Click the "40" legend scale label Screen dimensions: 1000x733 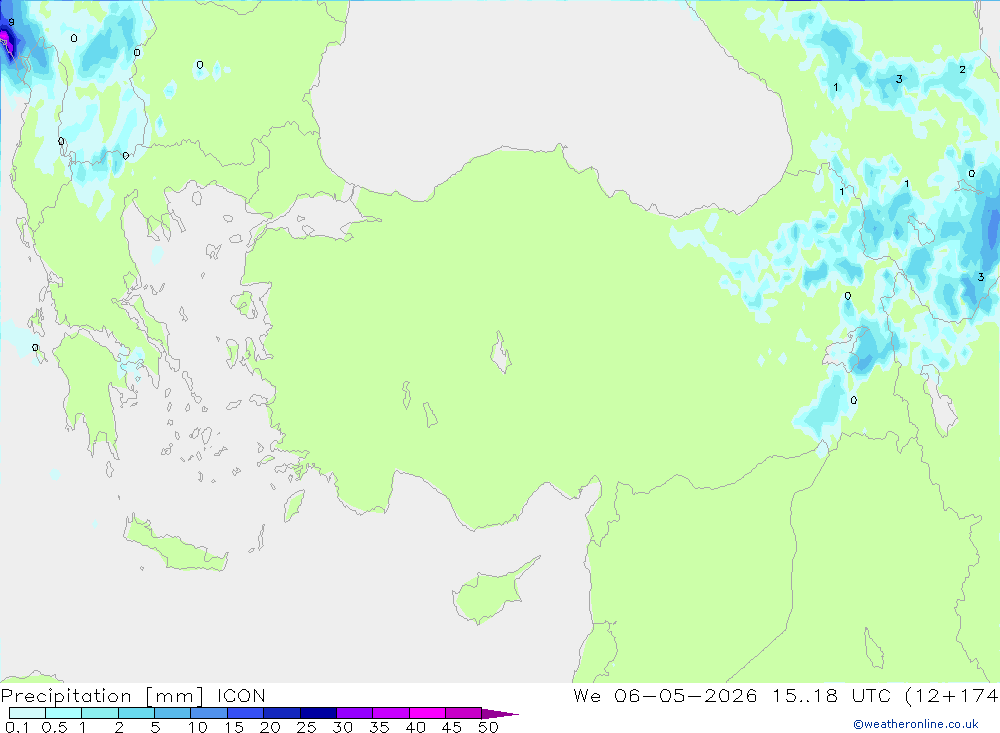(x=415, y=727)
